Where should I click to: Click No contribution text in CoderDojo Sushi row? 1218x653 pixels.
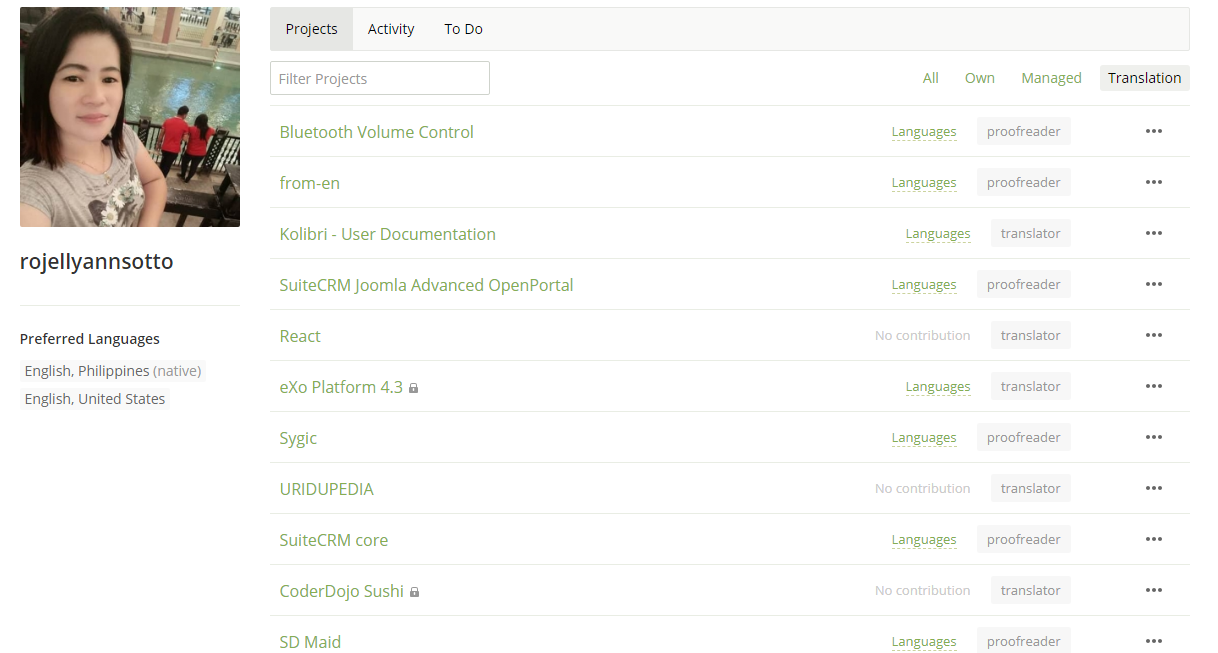[x=923, y=591]
